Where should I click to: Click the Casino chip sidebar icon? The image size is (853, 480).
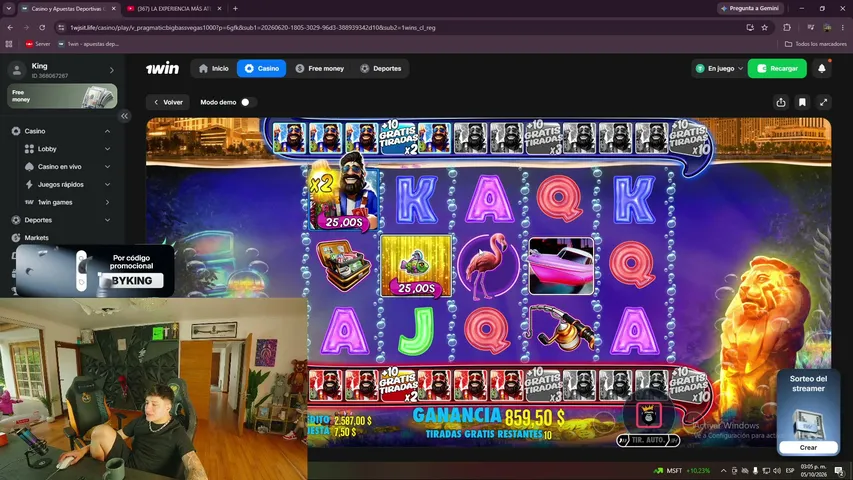(16, 131)
